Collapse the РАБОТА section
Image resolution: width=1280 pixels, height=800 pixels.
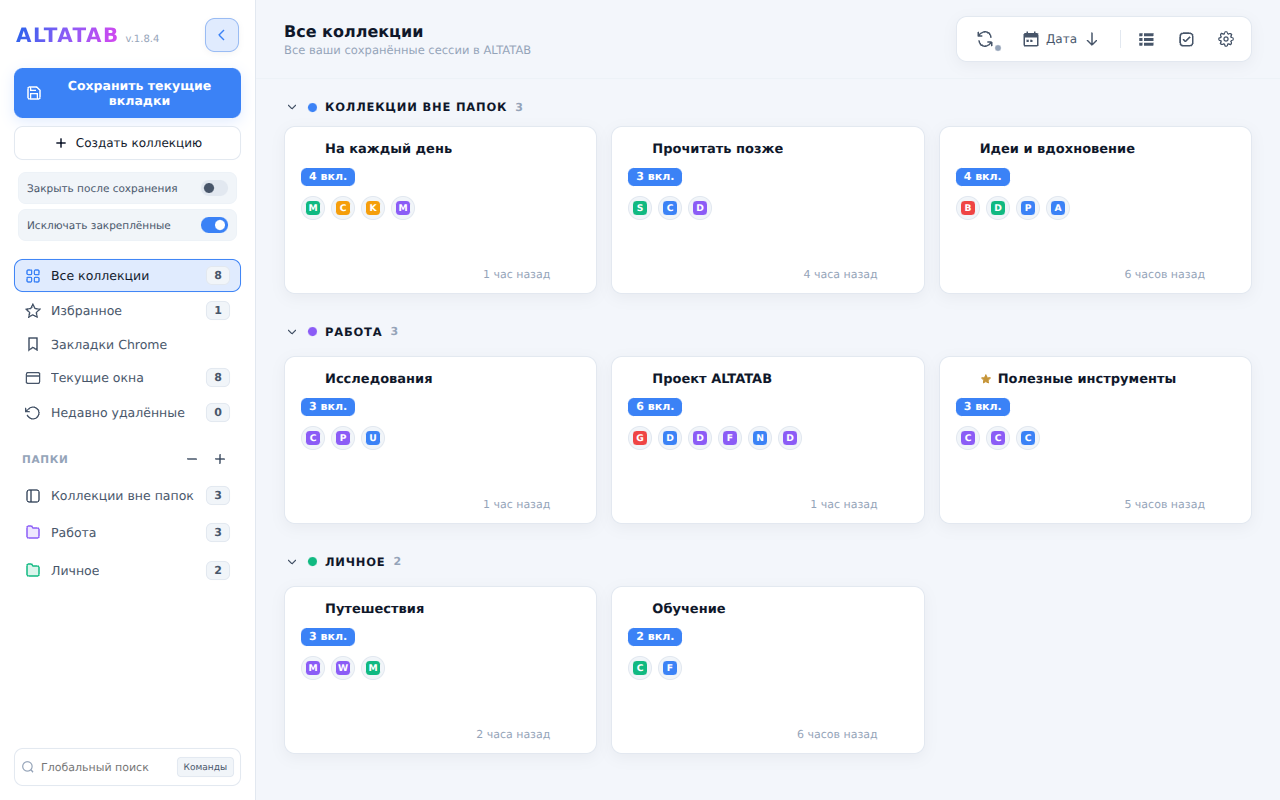(292, 332)
